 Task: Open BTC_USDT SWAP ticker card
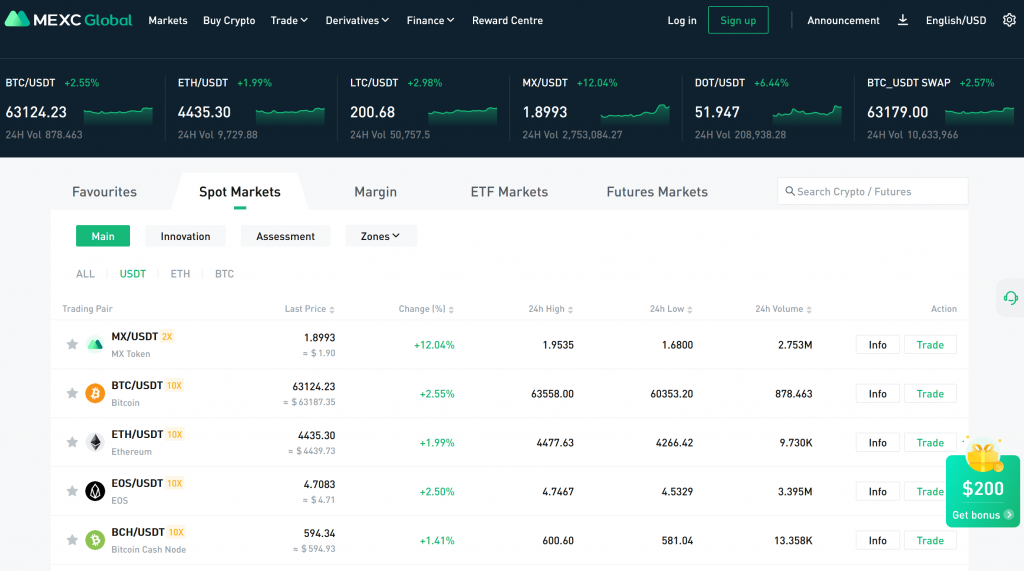click(940, 108)
